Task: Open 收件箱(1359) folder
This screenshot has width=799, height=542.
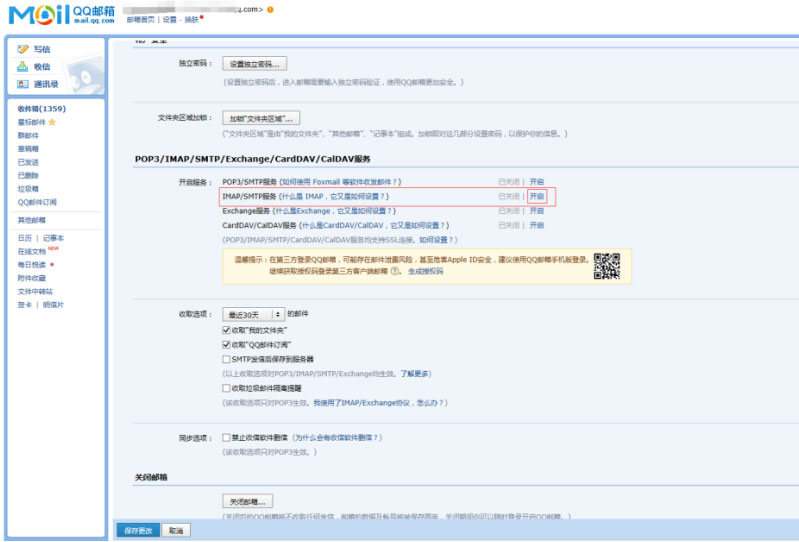Action: [x=41, y=108]
